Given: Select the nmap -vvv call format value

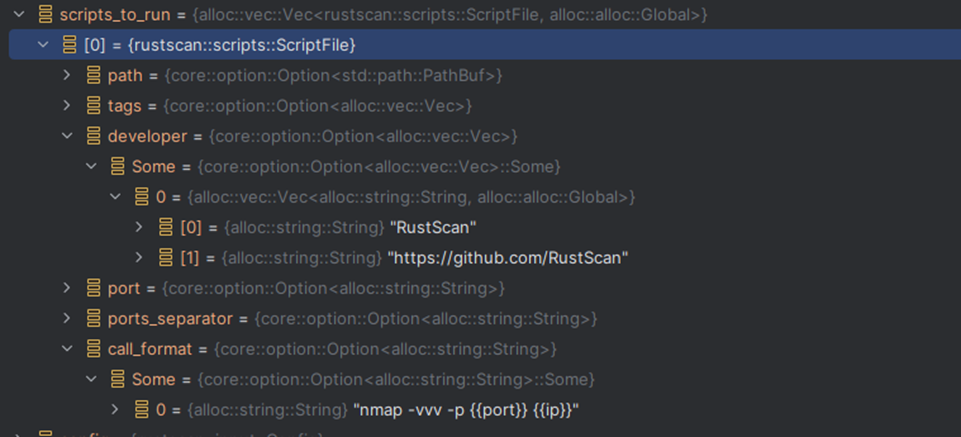Looking at the screenshot, I should pos(466,410).
